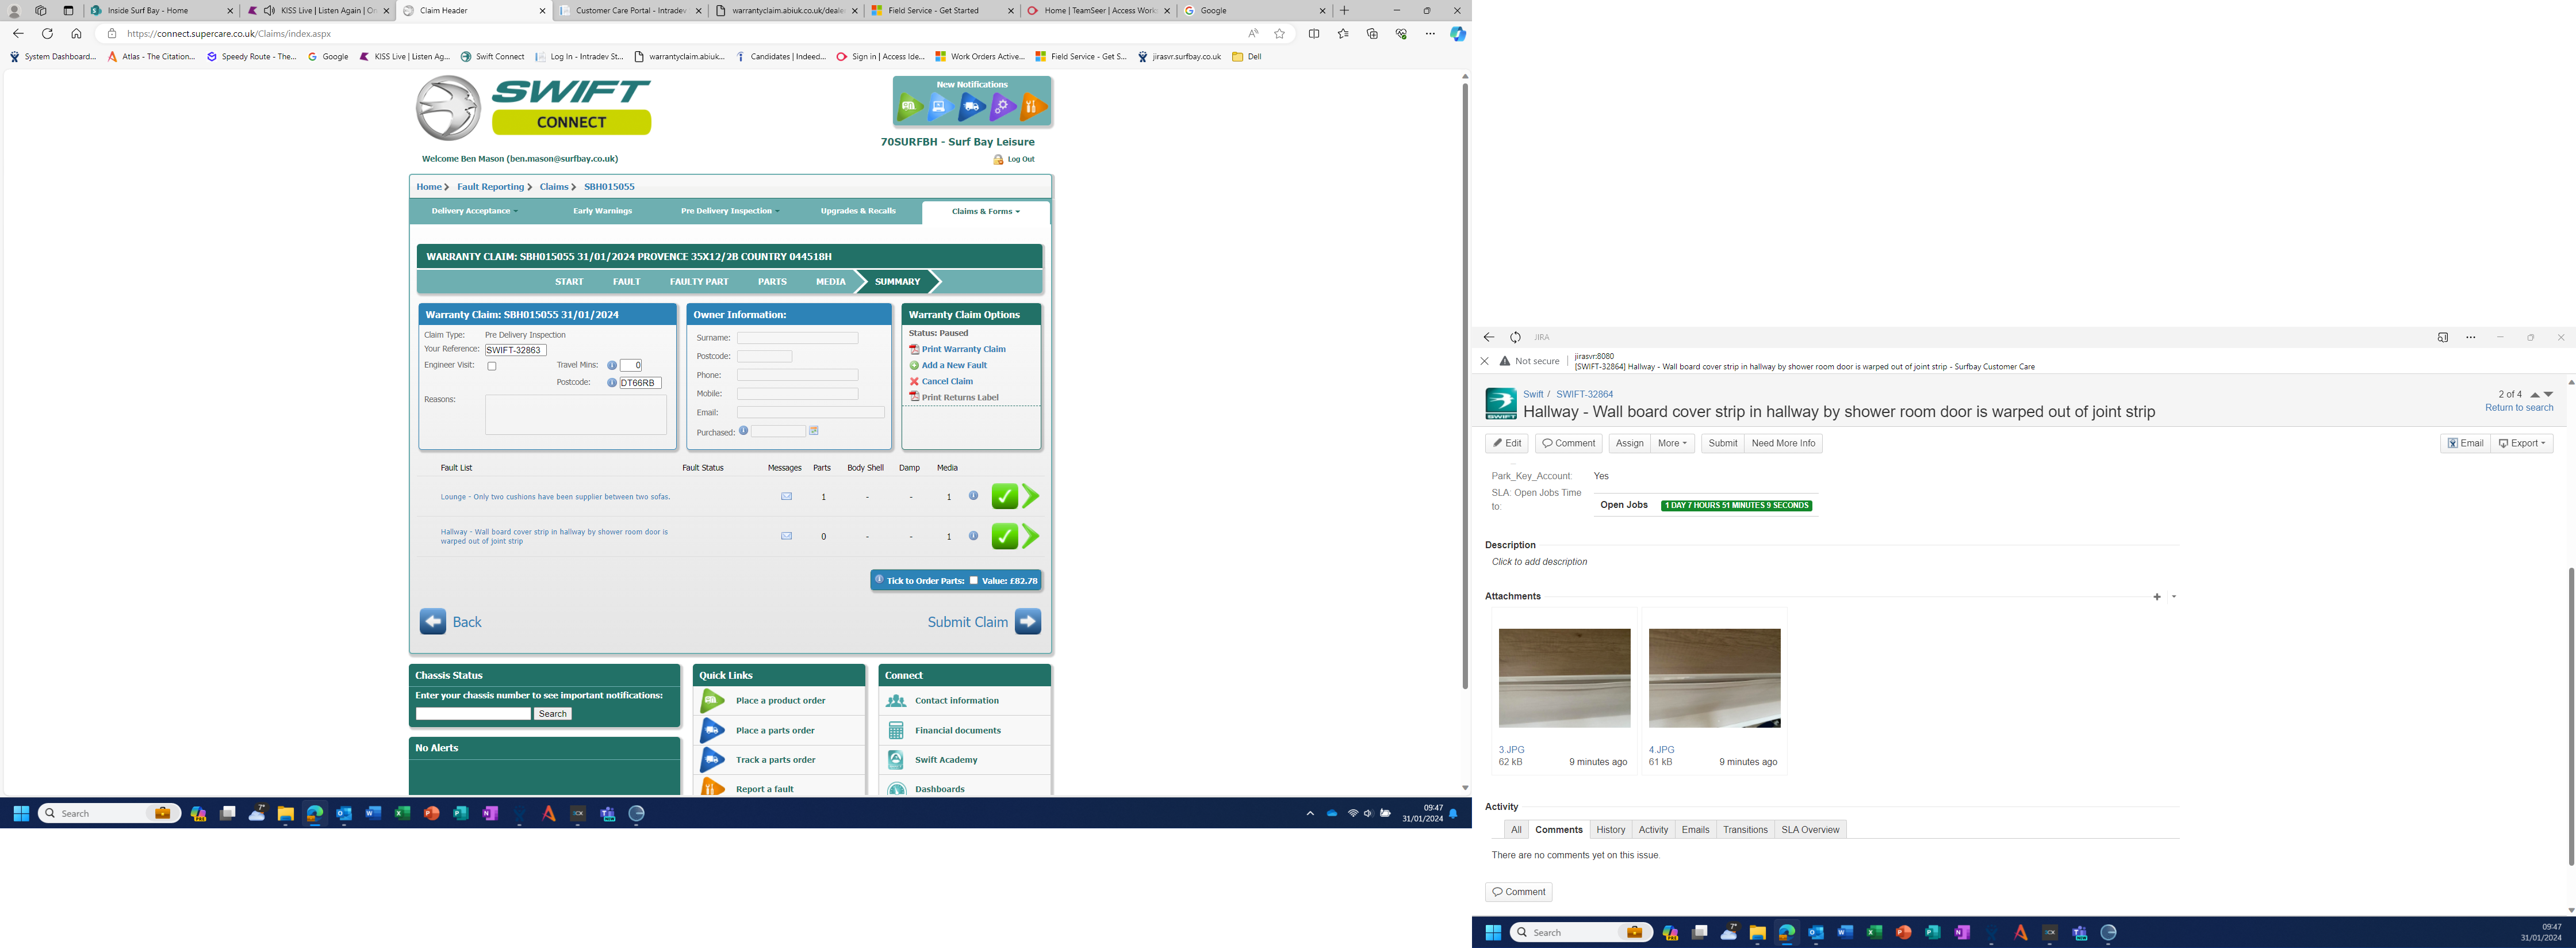Open Lounge fault messages envelope icon
The height and width of the screenshot is (948, 2576).
coord(786,496)
